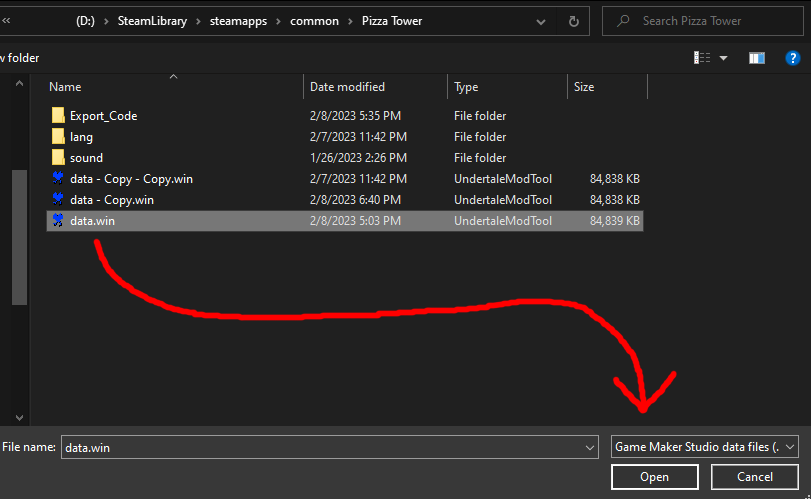Click the date 1/26/2023 2:26 PM
This screenshot has width=811, height=499.
click(x=358, y=158)
